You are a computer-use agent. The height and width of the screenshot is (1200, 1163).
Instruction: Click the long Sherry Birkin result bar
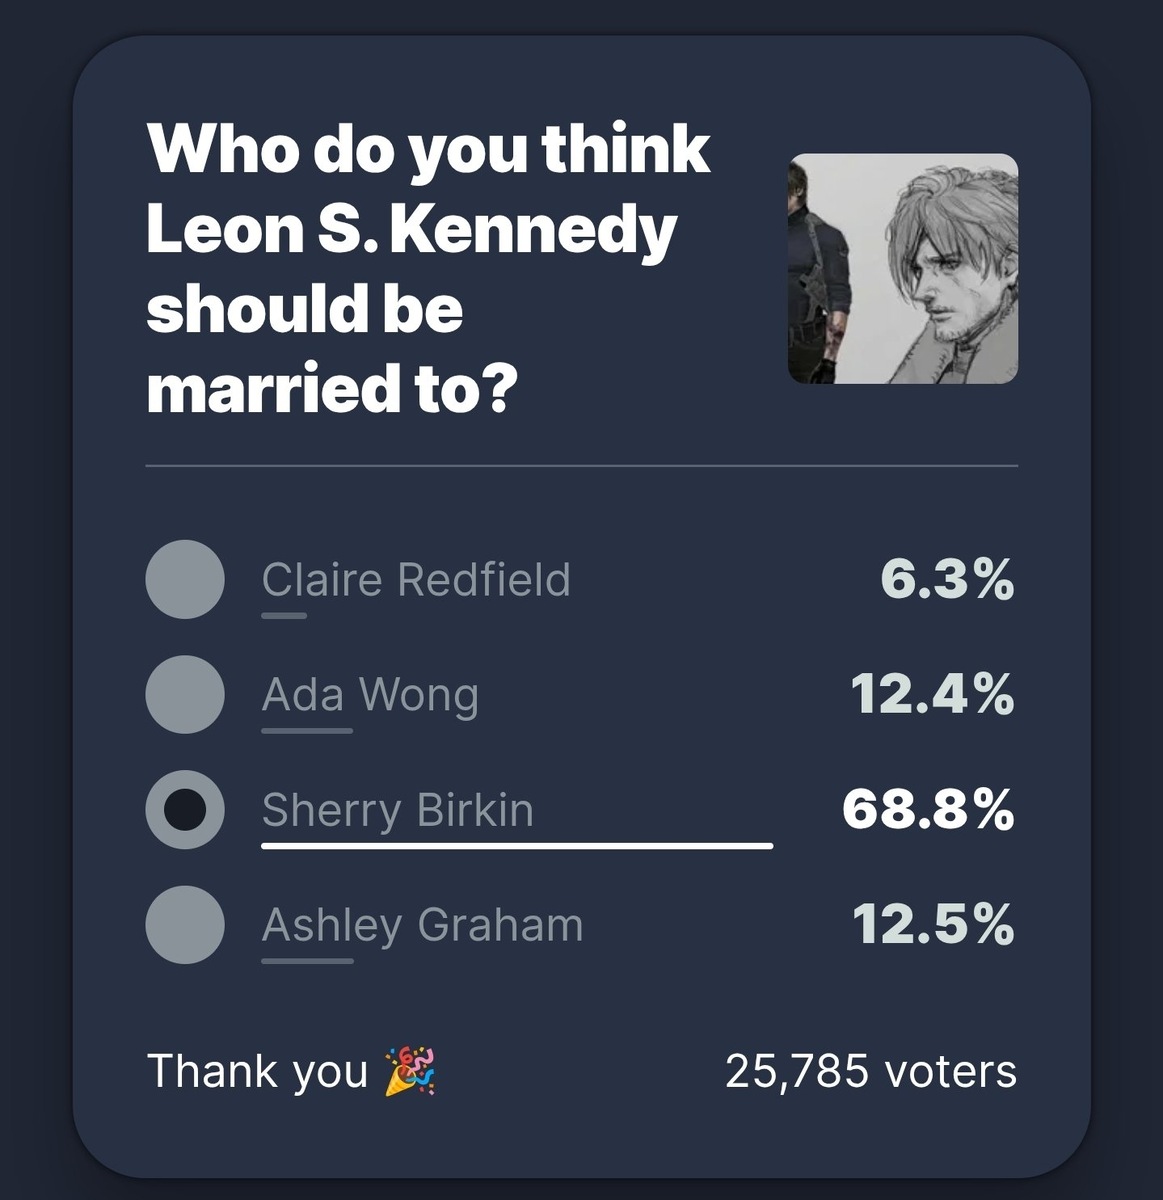pos(517,846)
